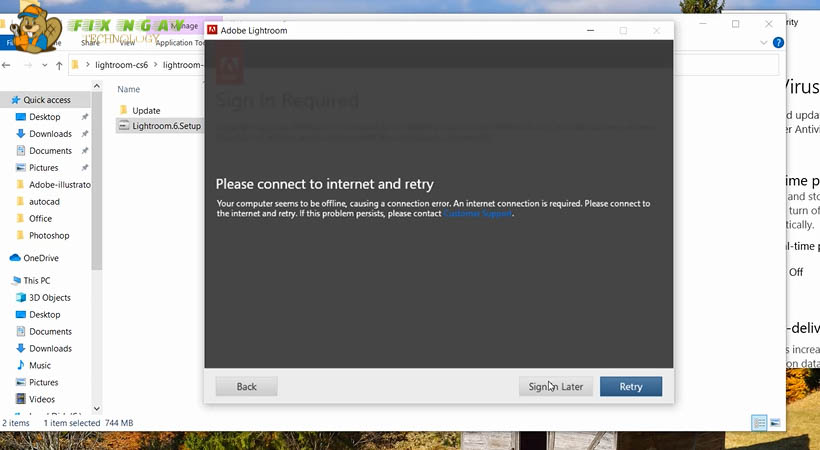Go back with the Back button
The image size is (820, 450).
pyautogui.click(x=246, y=386)
